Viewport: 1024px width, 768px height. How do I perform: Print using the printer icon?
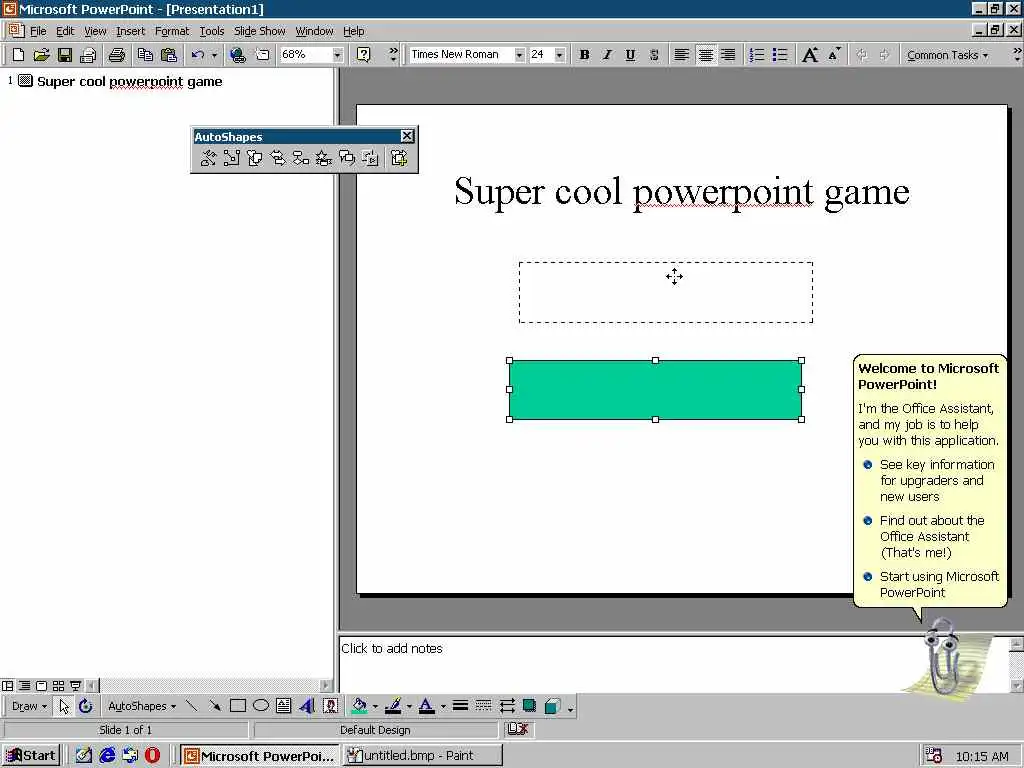tap(116, 55)
